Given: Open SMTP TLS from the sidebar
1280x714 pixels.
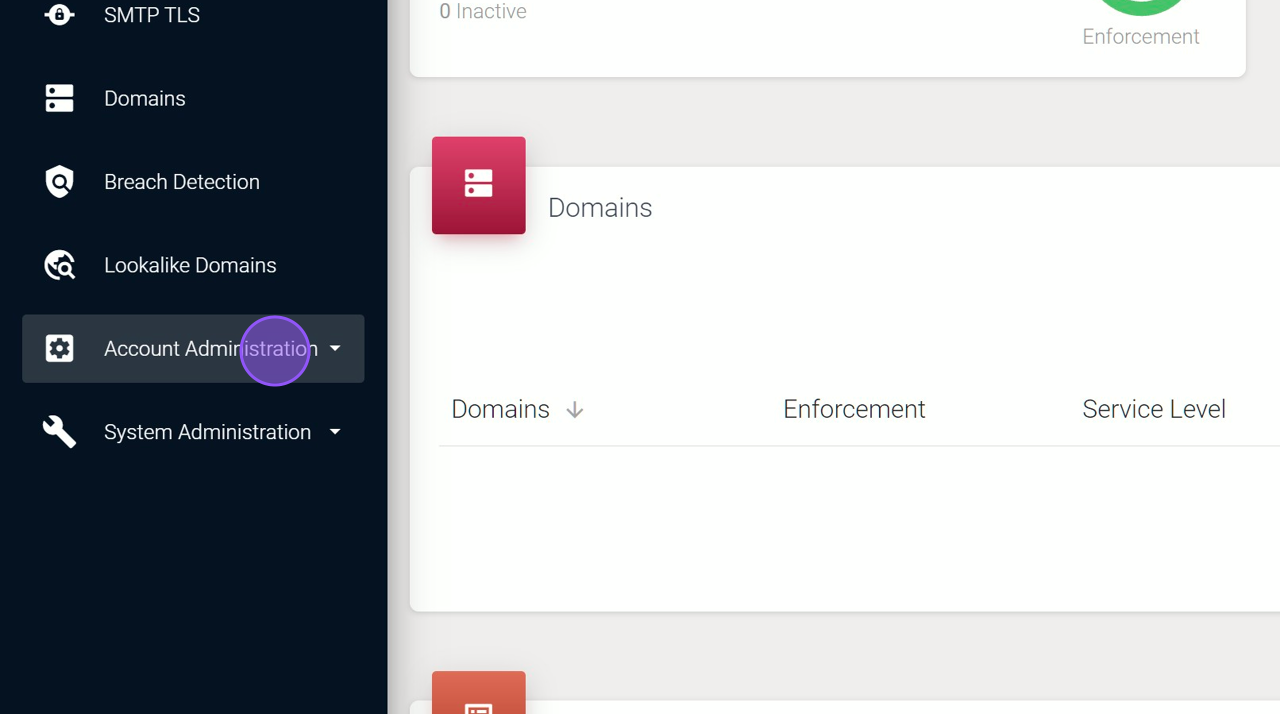Looking at the screenshot, I should 151,14.
